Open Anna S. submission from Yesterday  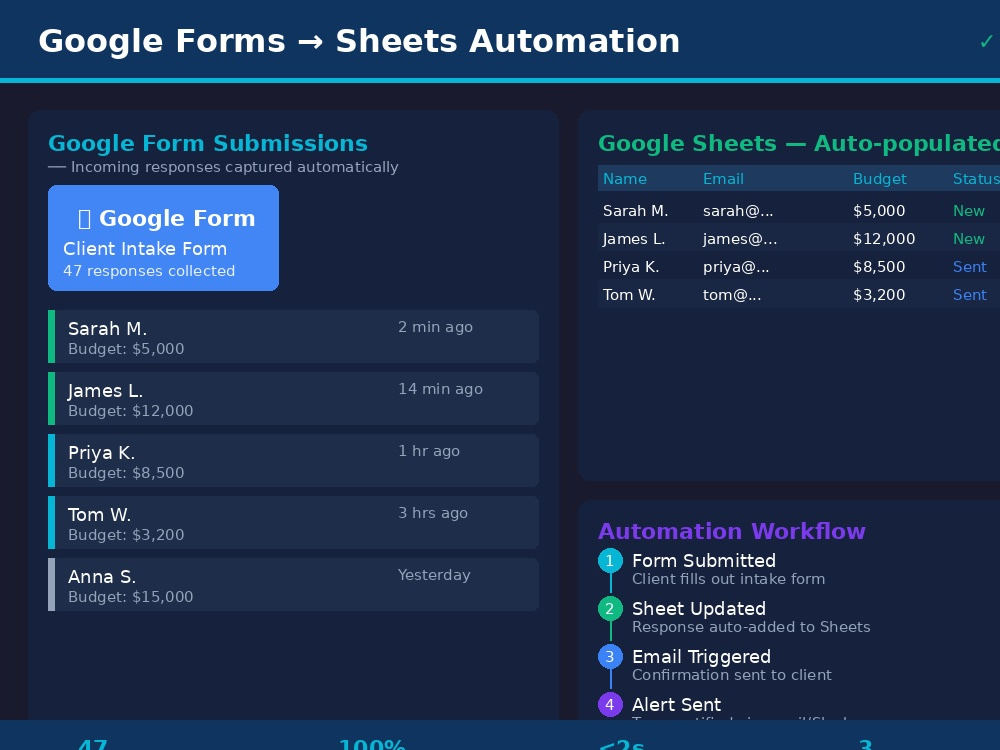(x=293, y=584)
